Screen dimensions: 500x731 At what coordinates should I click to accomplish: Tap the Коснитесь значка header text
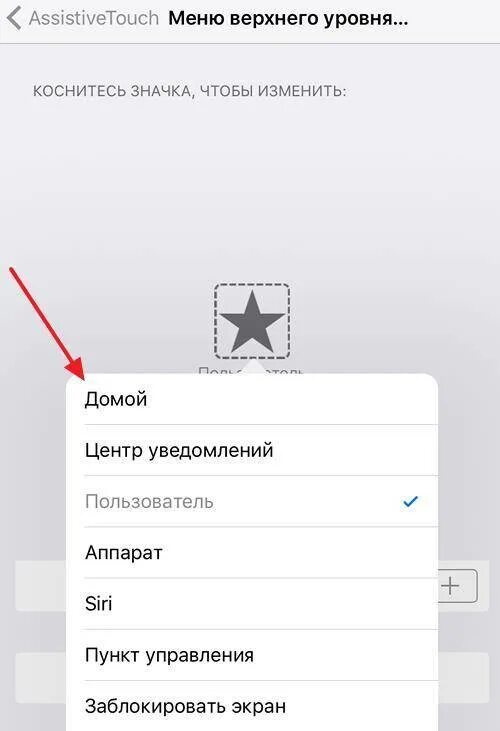[x=190, y=91]
